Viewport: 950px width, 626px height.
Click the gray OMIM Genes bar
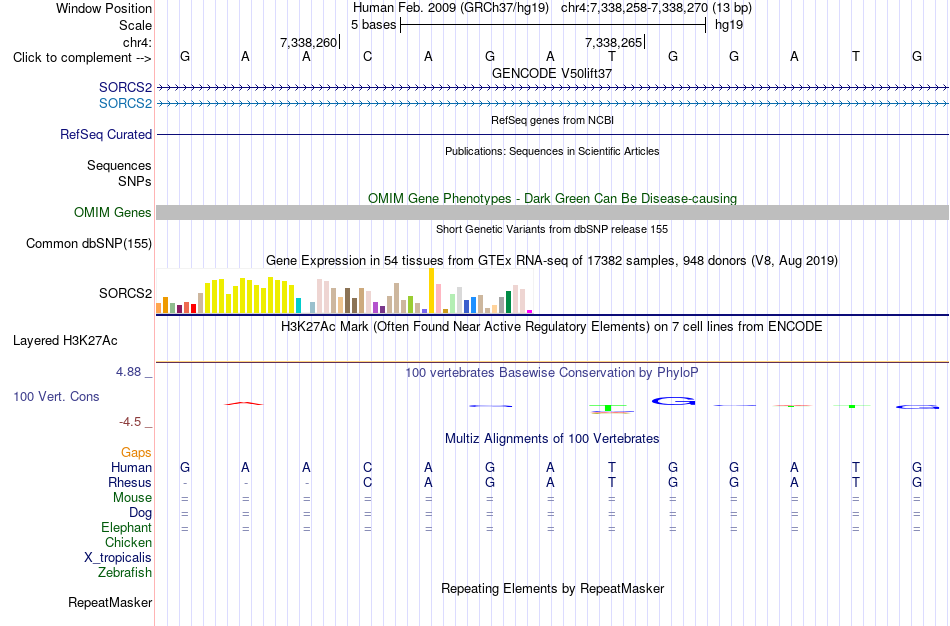click(553, 212)
